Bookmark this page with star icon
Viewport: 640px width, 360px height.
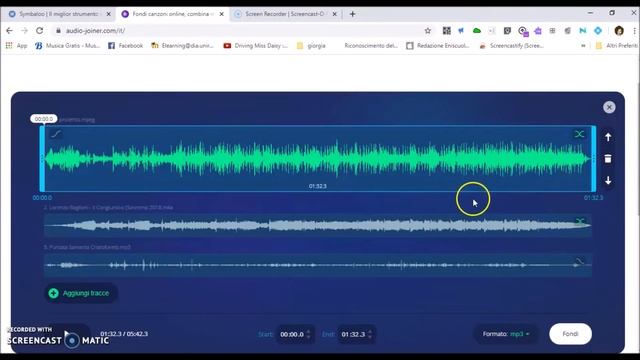pyautogui.click(x=428, y=31)
